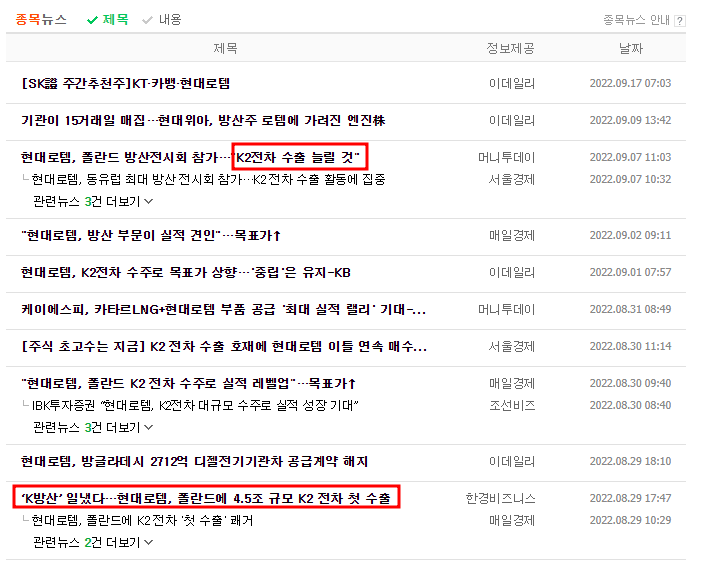
Task: Click date 2022.09.17 07:03
Action: tap(630, 83)
